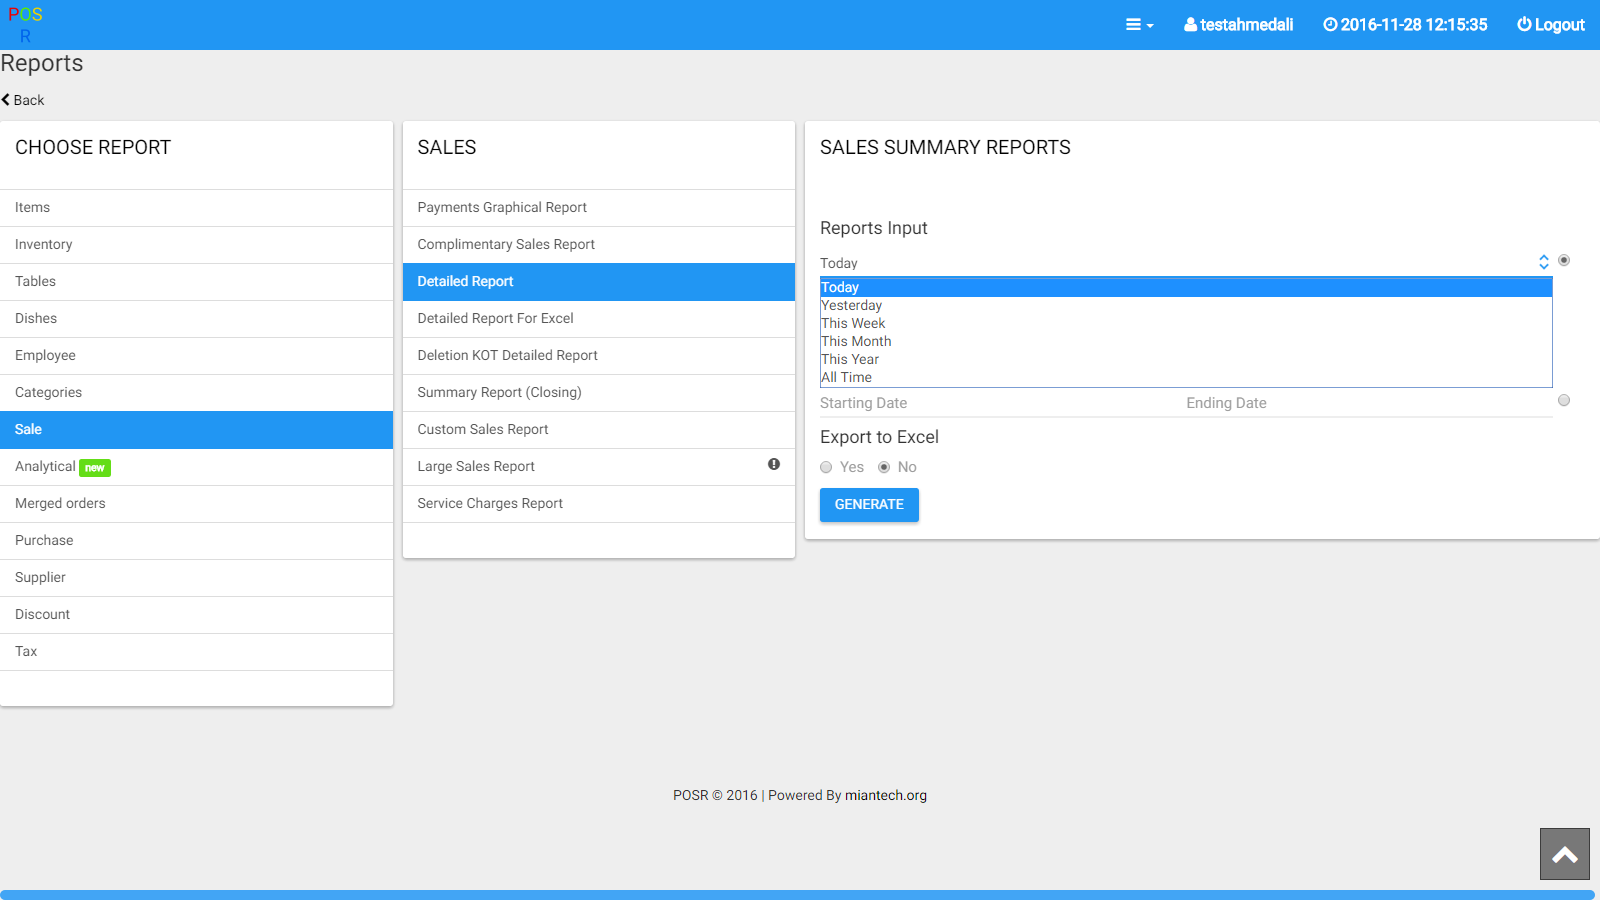Visit the miantech.org footer link
The height and width of the screenshot is (900, 1600).
885,795
